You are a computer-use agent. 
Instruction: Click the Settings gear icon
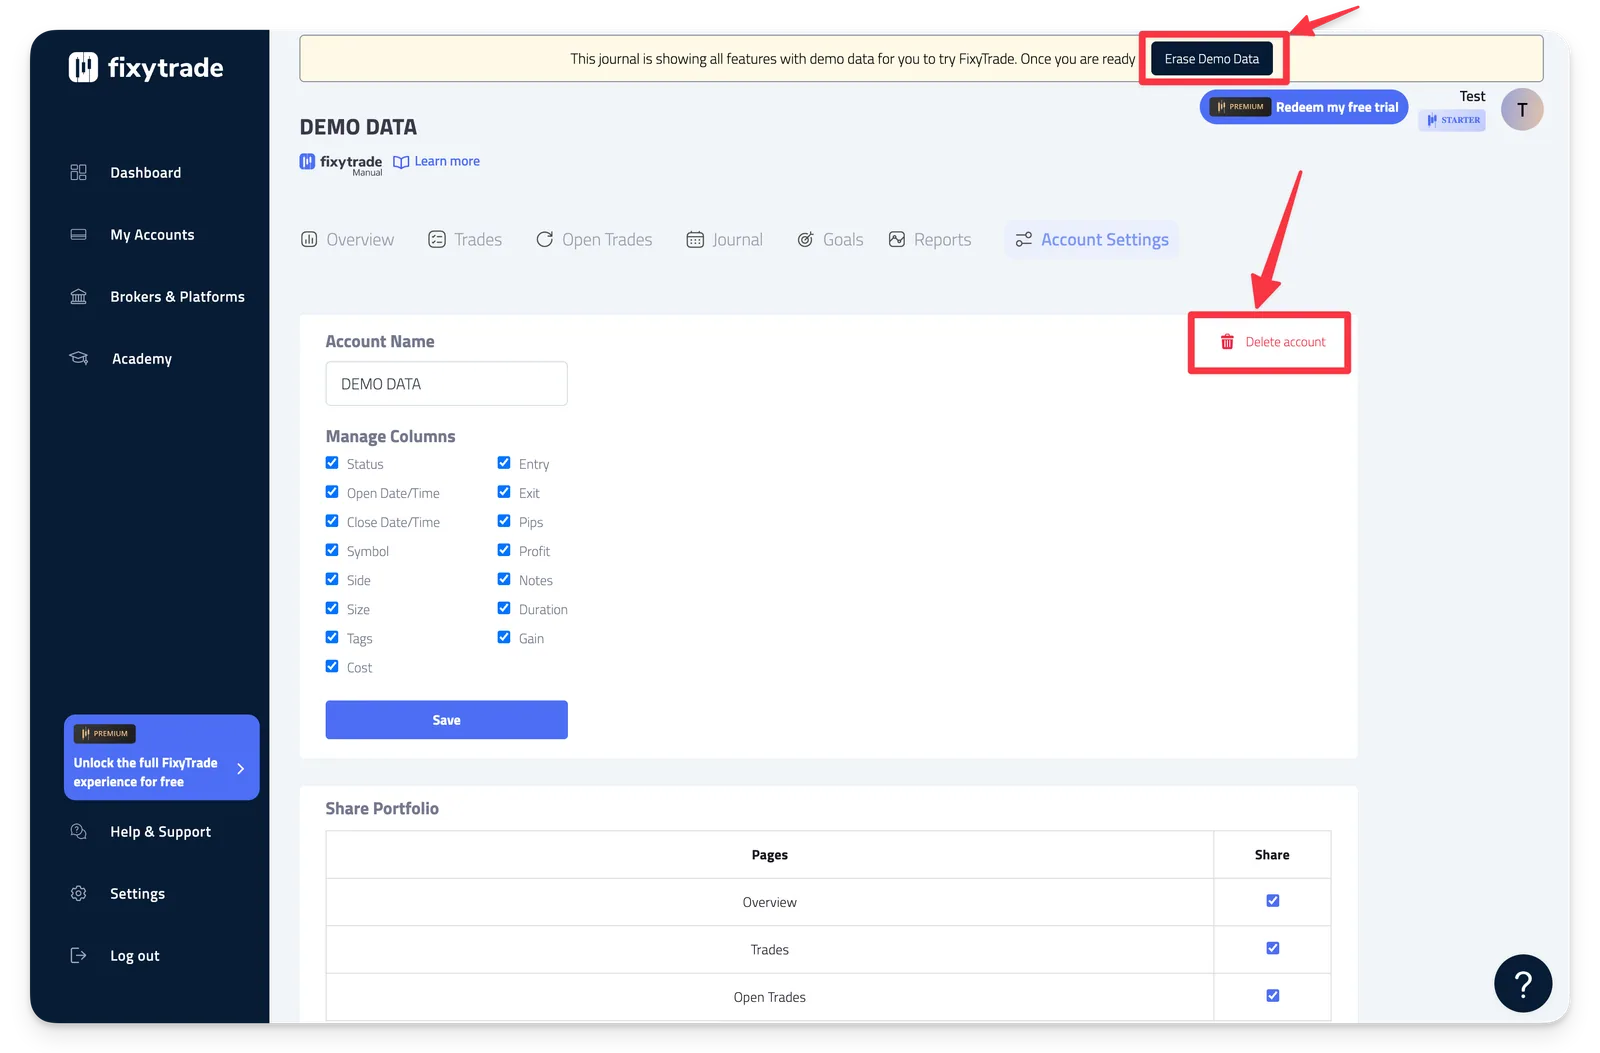click(x=78, y=893)
